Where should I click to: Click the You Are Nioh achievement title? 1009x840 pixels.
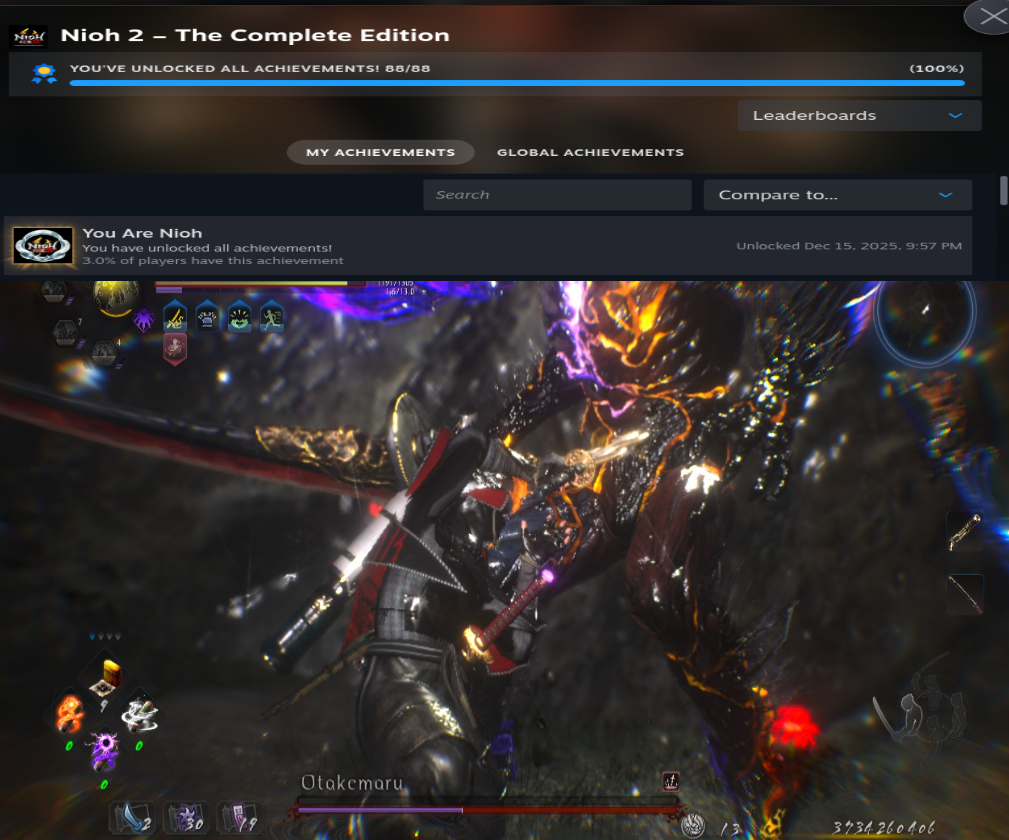142,233
